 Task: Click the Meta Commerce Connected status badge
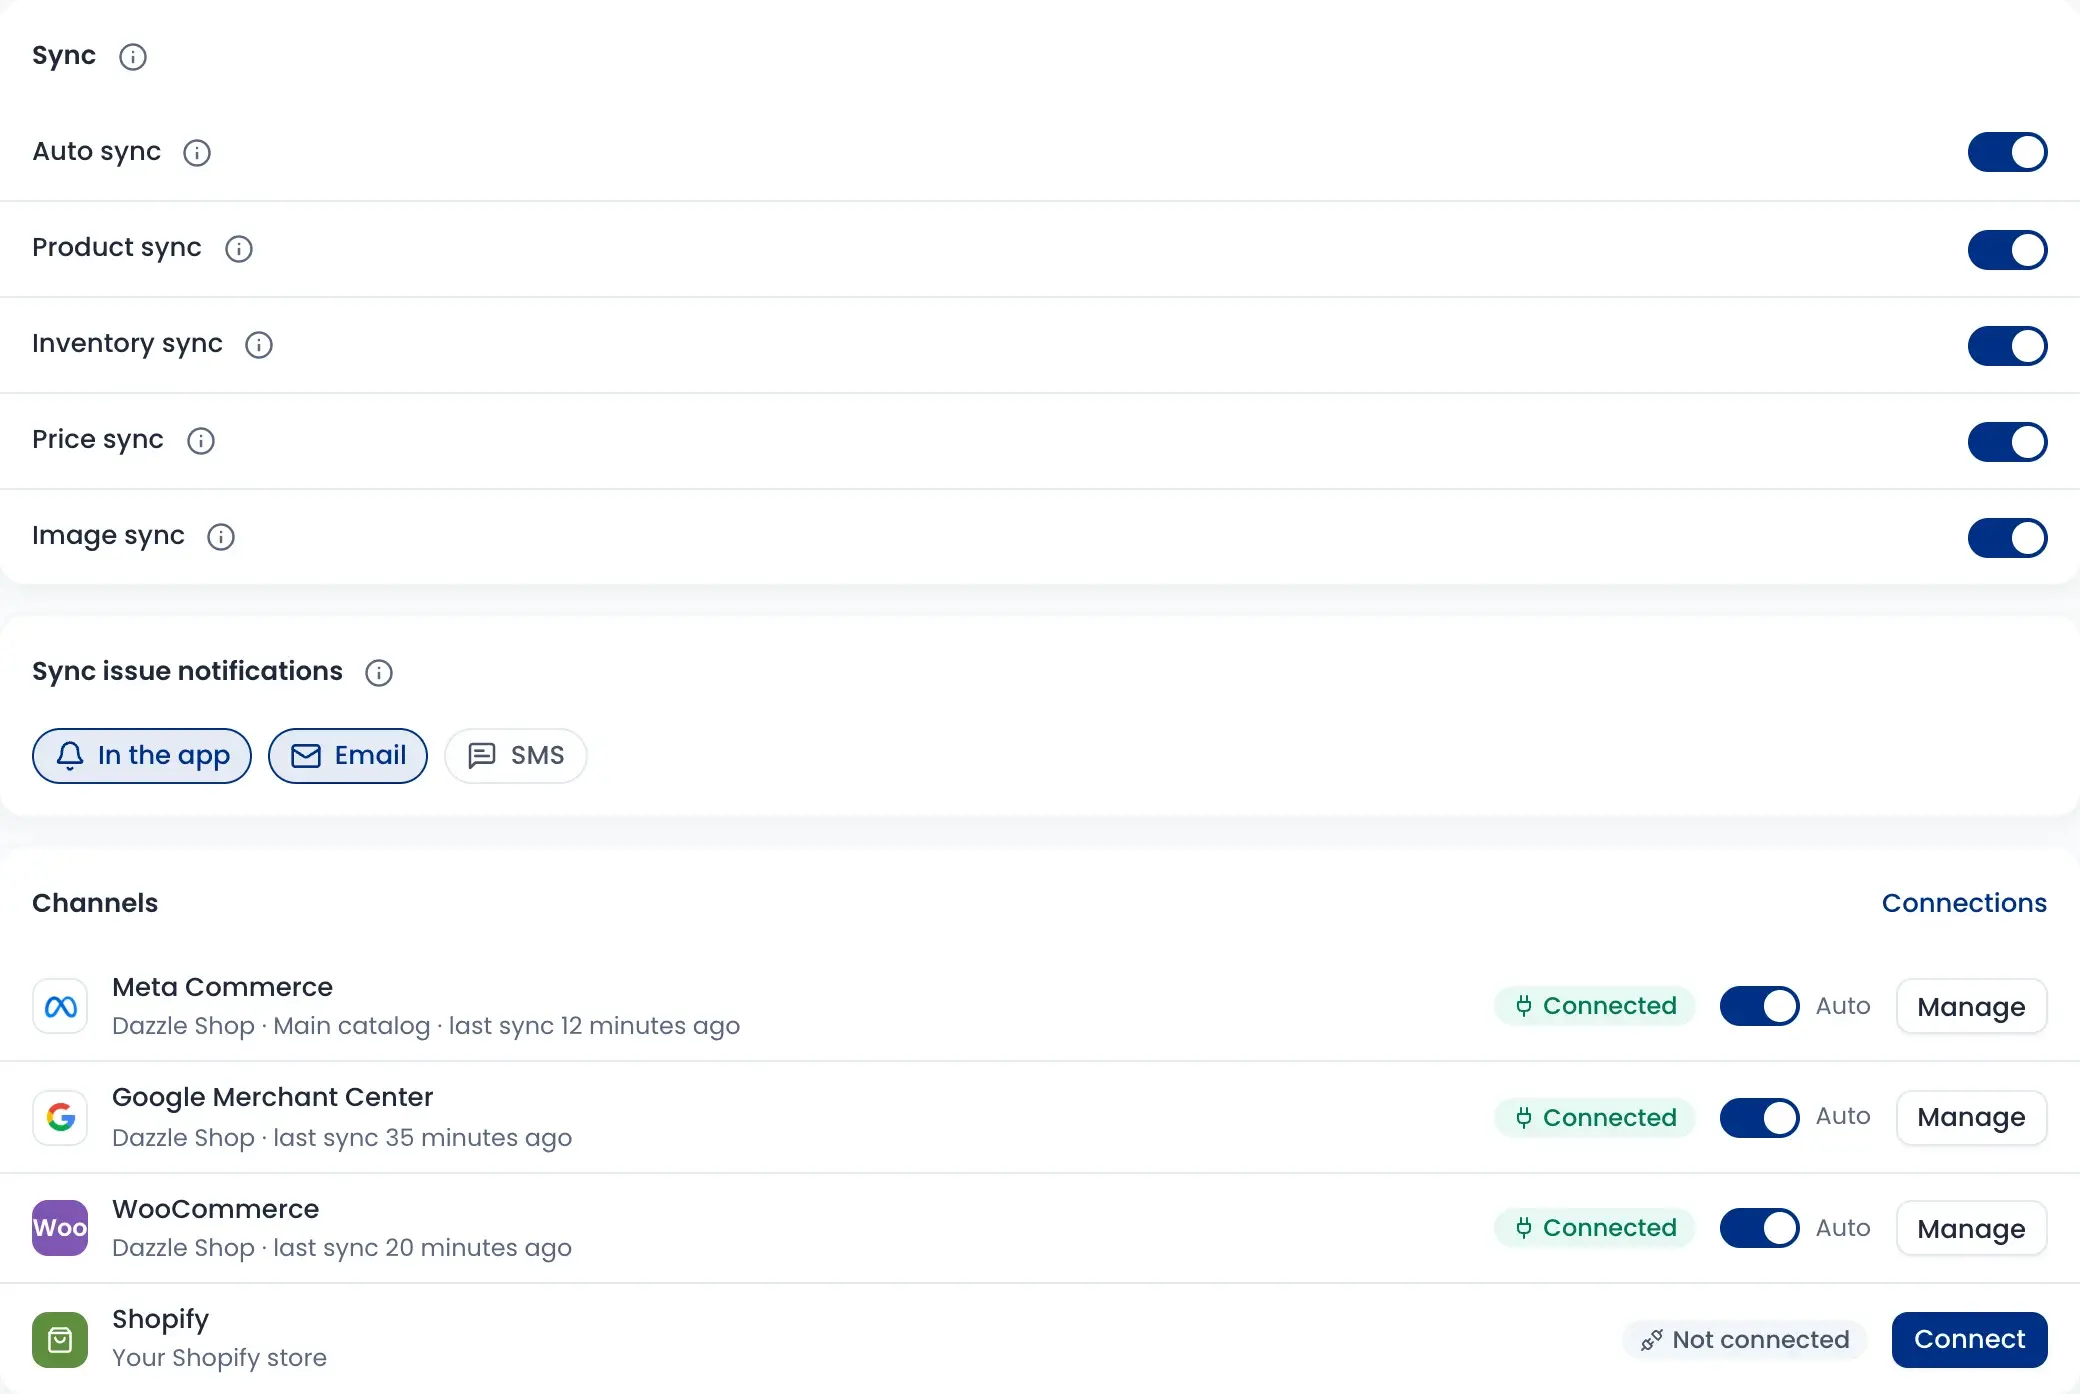[x=1595, y=1006]
